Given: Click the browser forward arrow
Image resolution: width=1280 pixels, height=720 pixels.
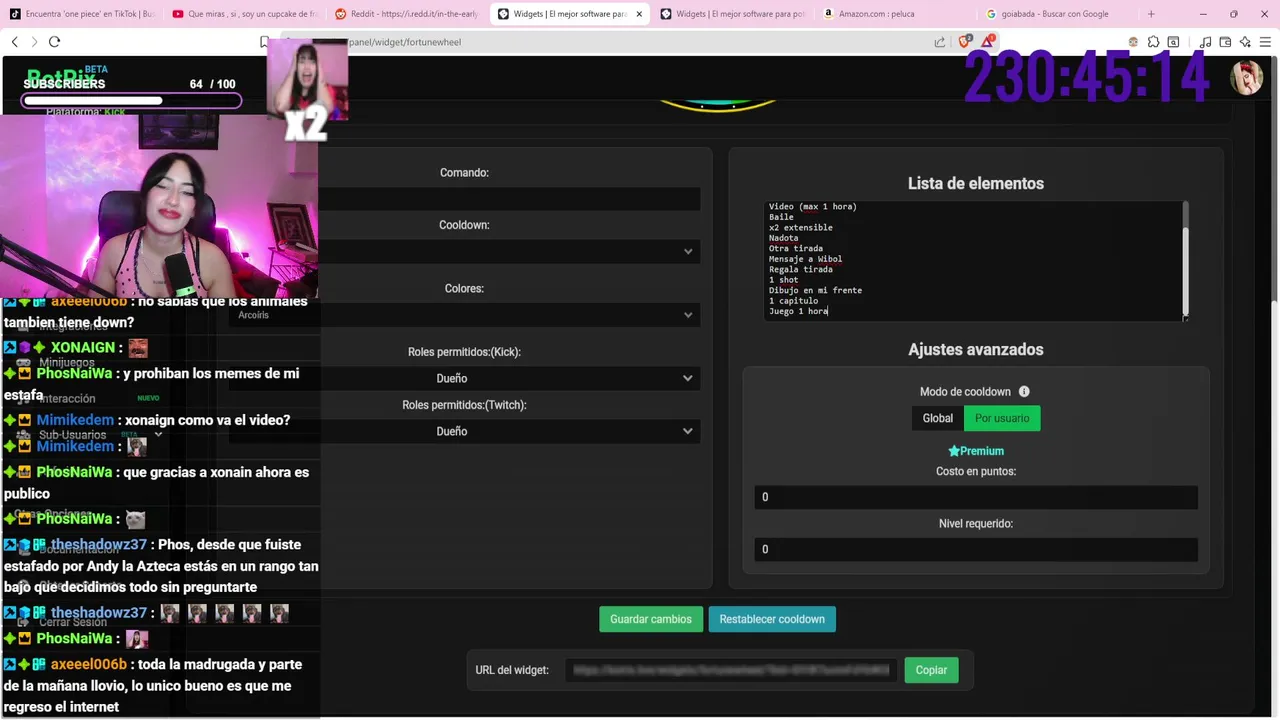Looking at the screenshot, I should pyautogui.click(x=34, y=42).
